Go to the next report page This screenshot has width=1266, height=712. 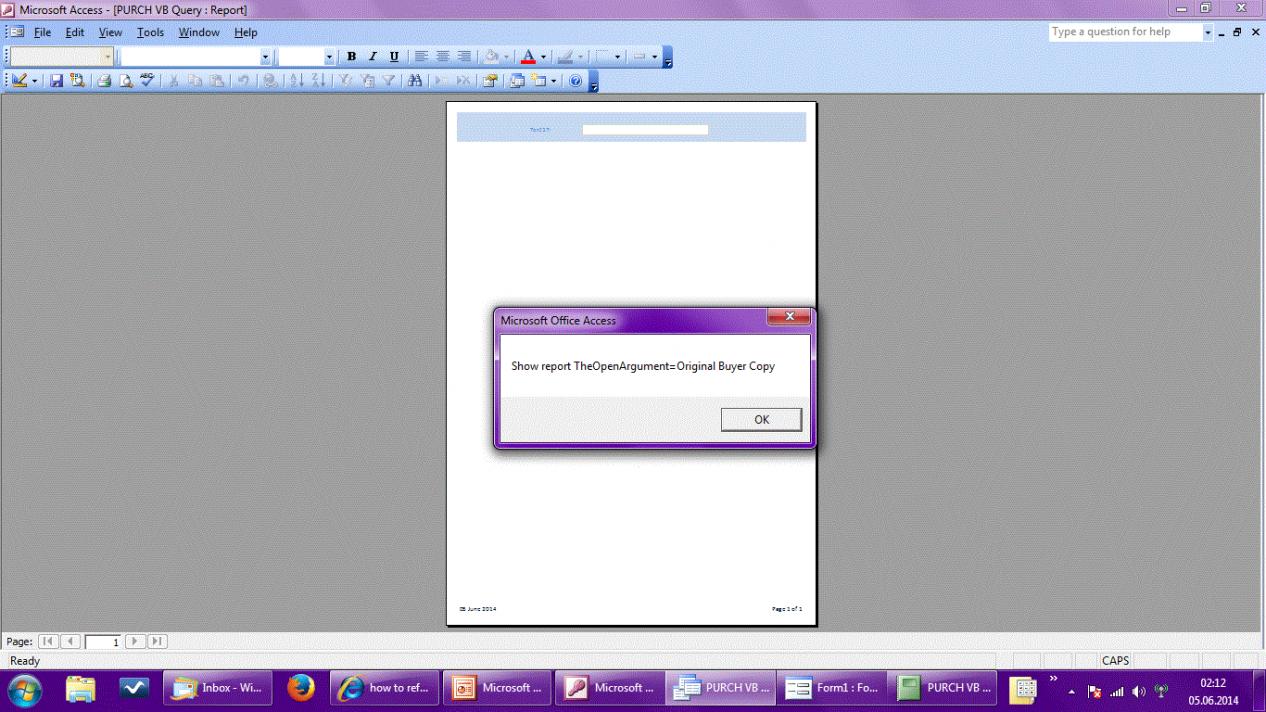135,641
